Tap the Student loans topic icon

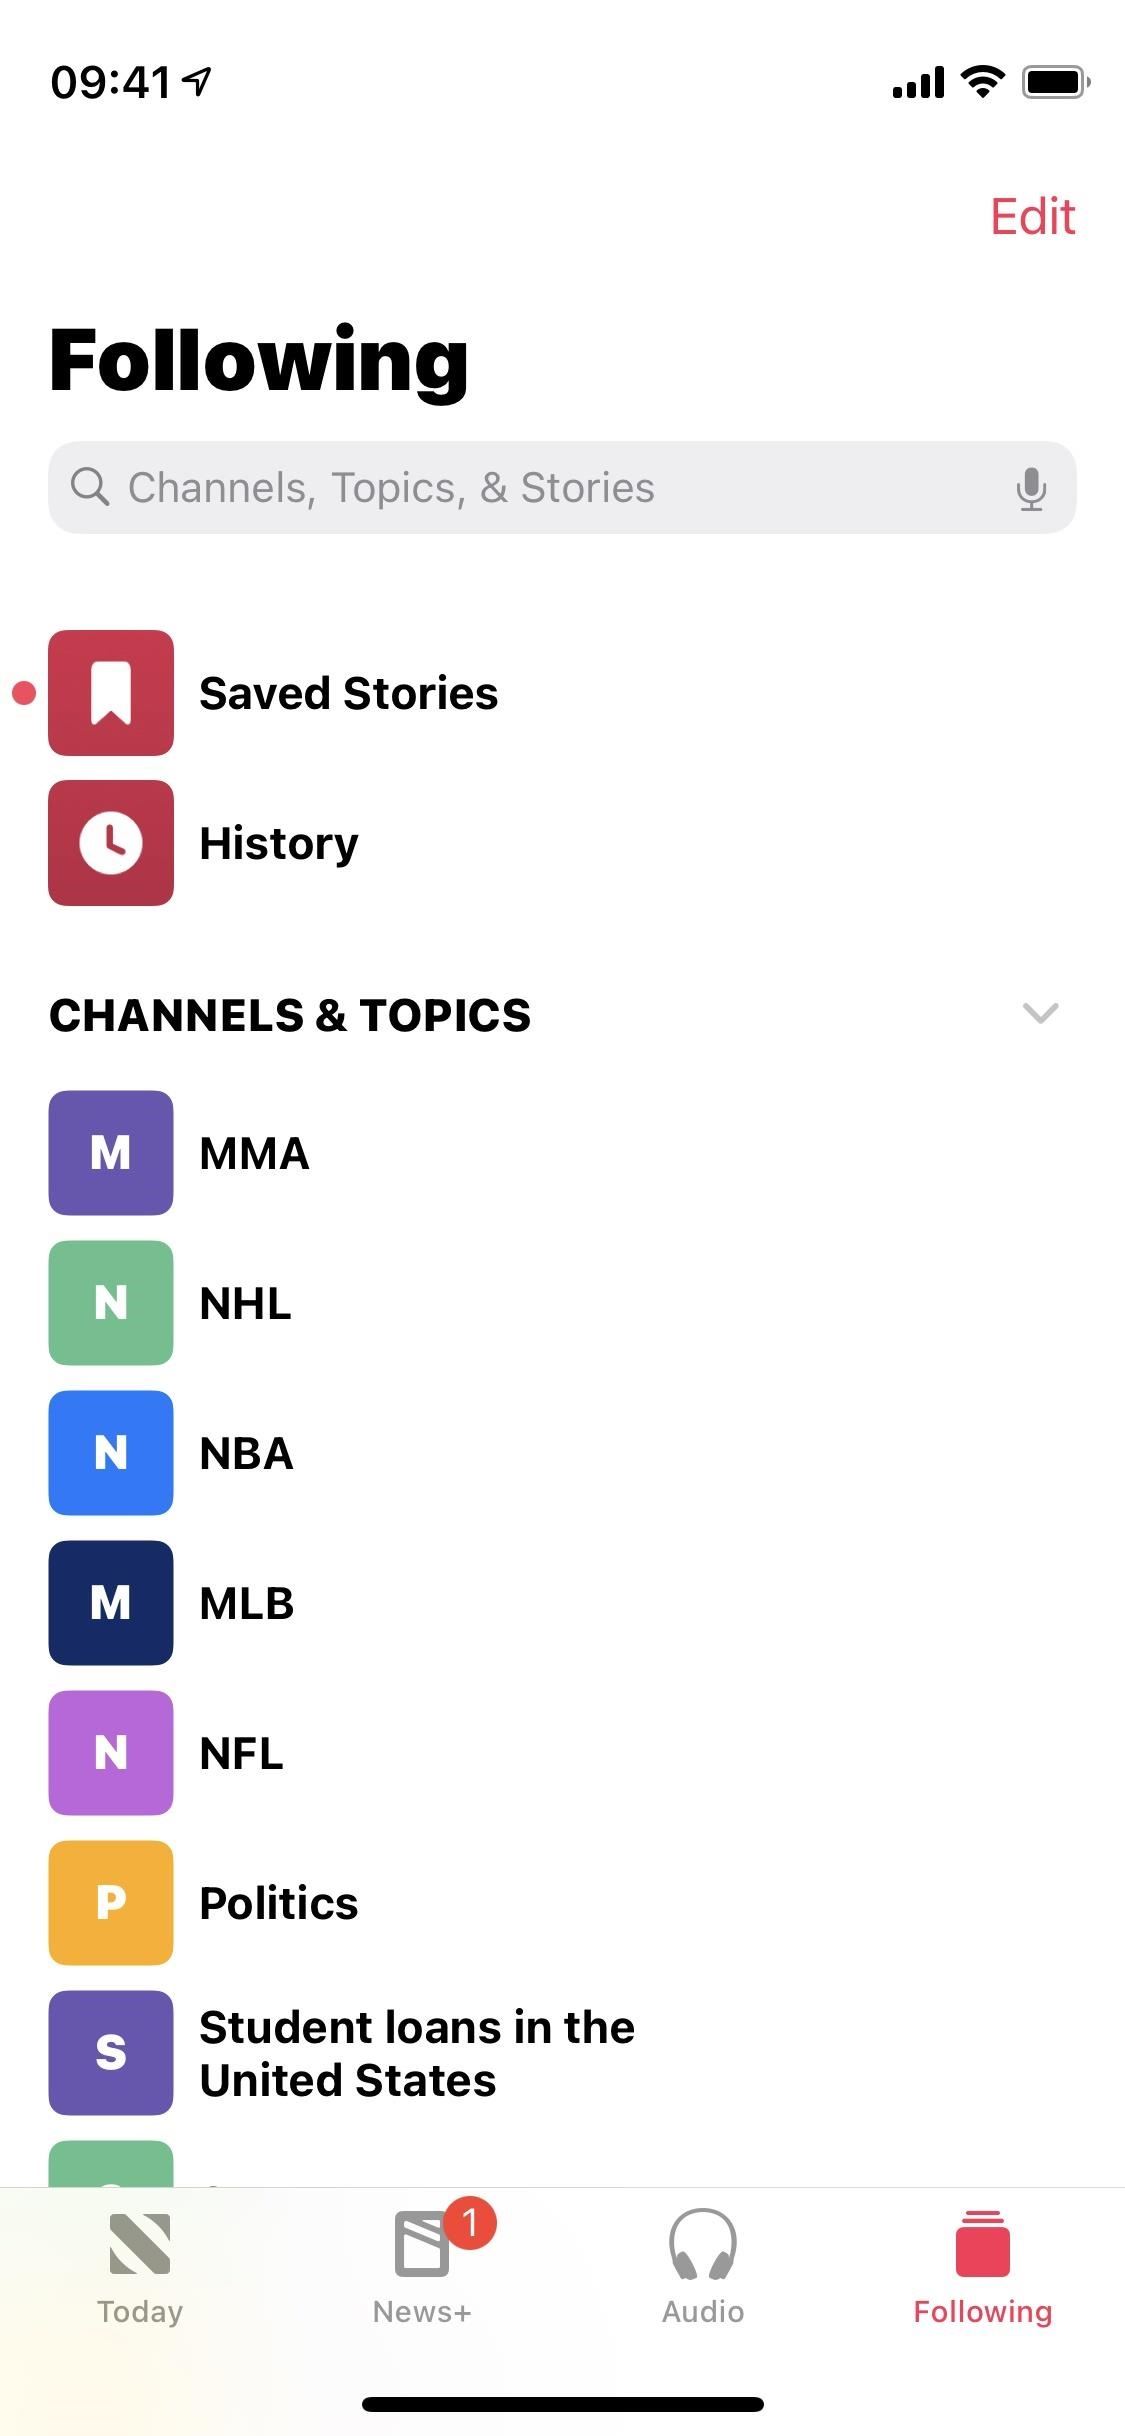pyautogui.click(x=111, y=2053)
